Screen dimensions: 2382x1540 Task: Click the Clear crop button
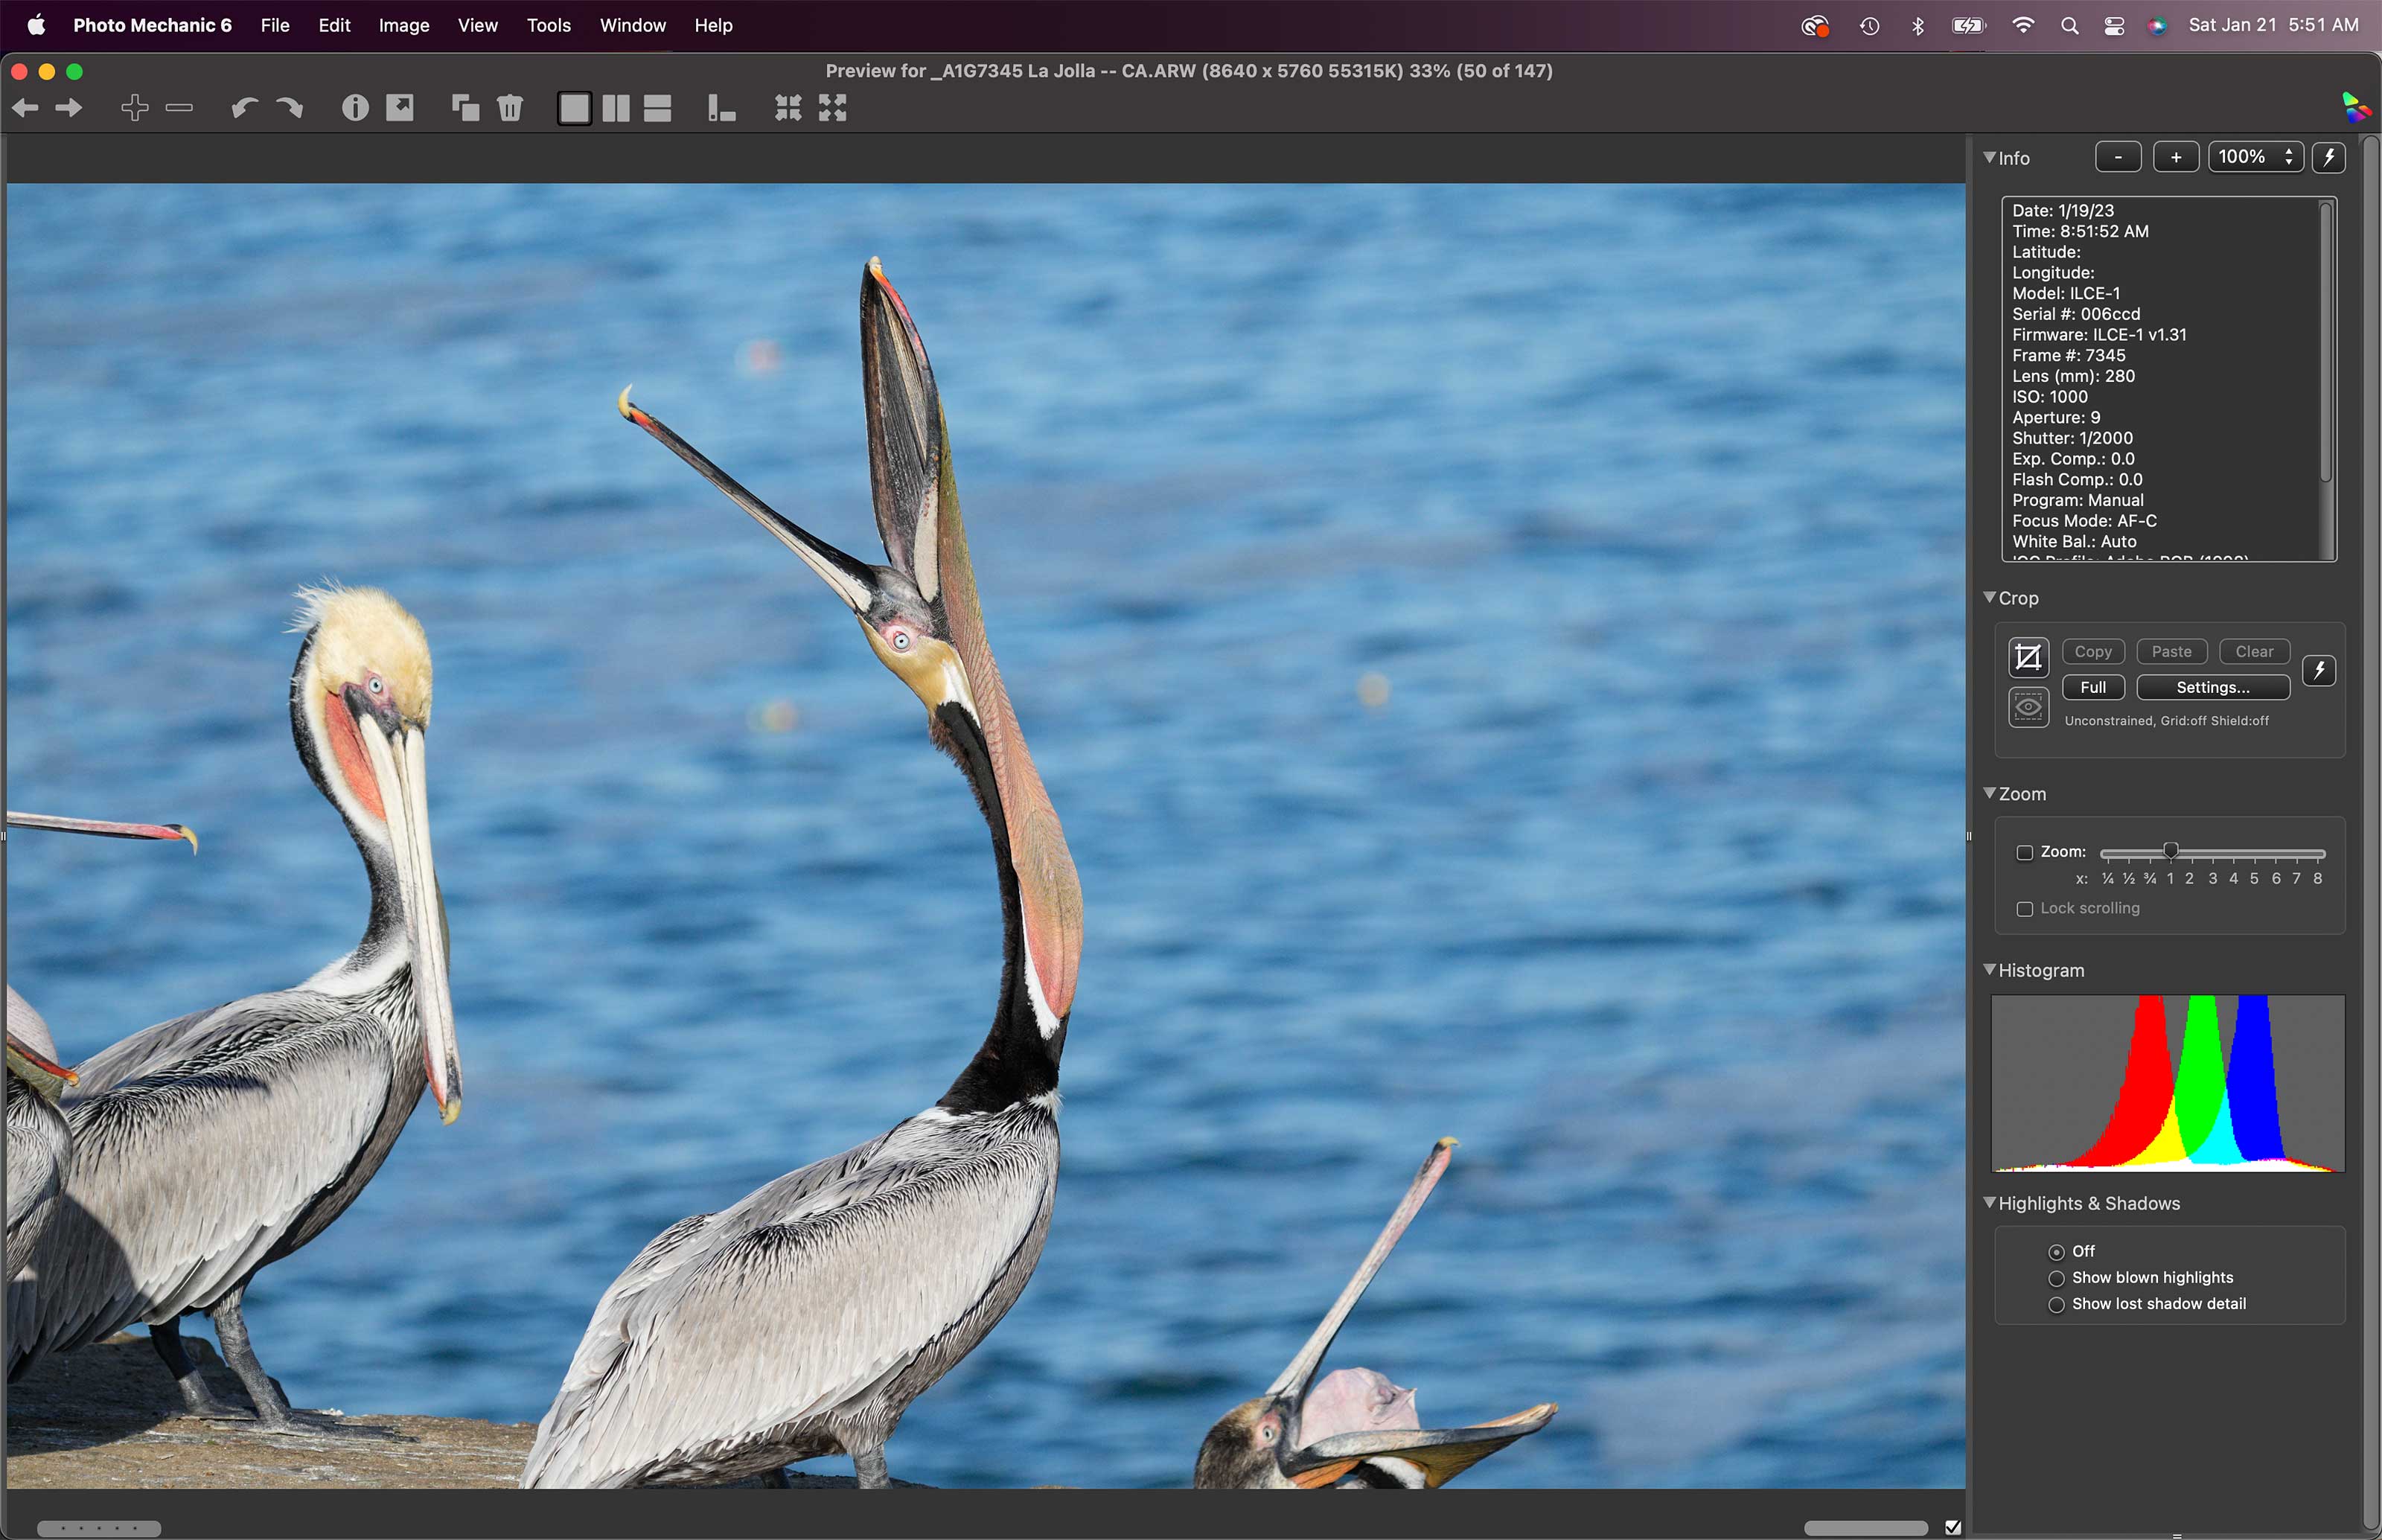pos(2254,651)
